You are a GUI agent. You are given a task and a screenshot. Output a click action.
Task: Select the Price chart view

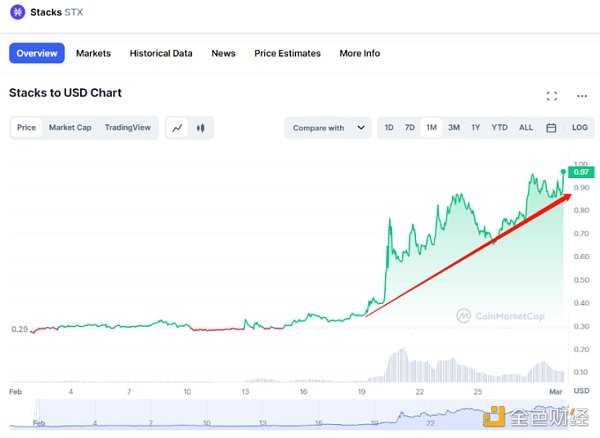(27, 128)
